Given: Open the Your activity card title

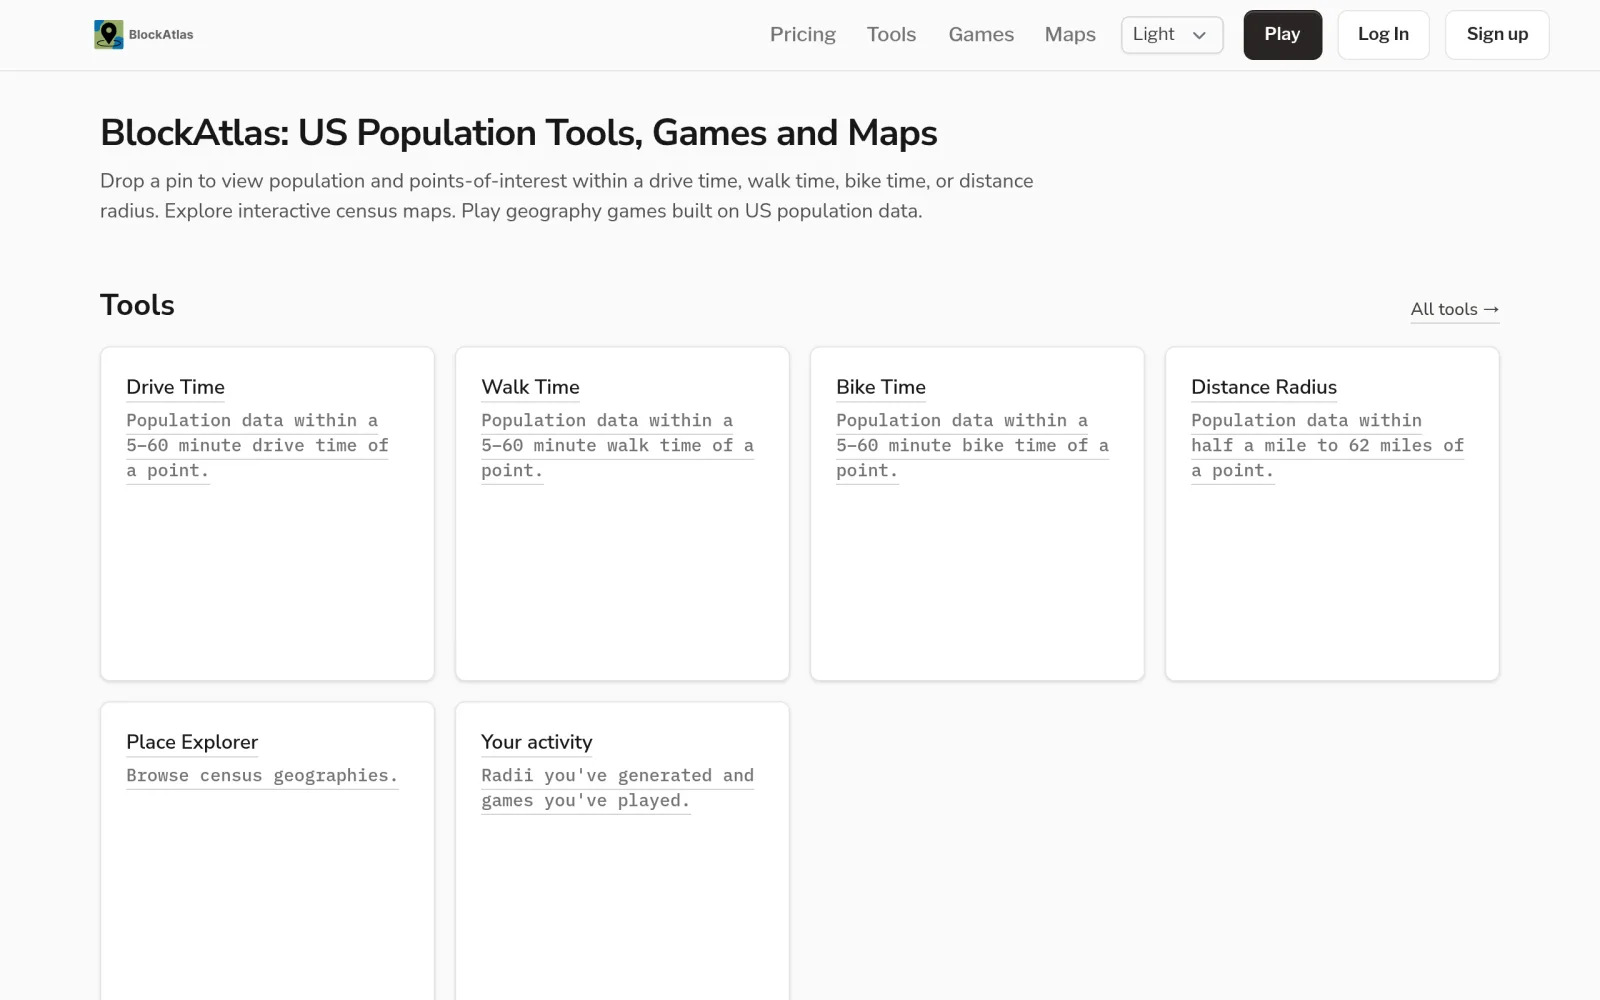Looking at the screenshot, I should (x=537, y=742).
